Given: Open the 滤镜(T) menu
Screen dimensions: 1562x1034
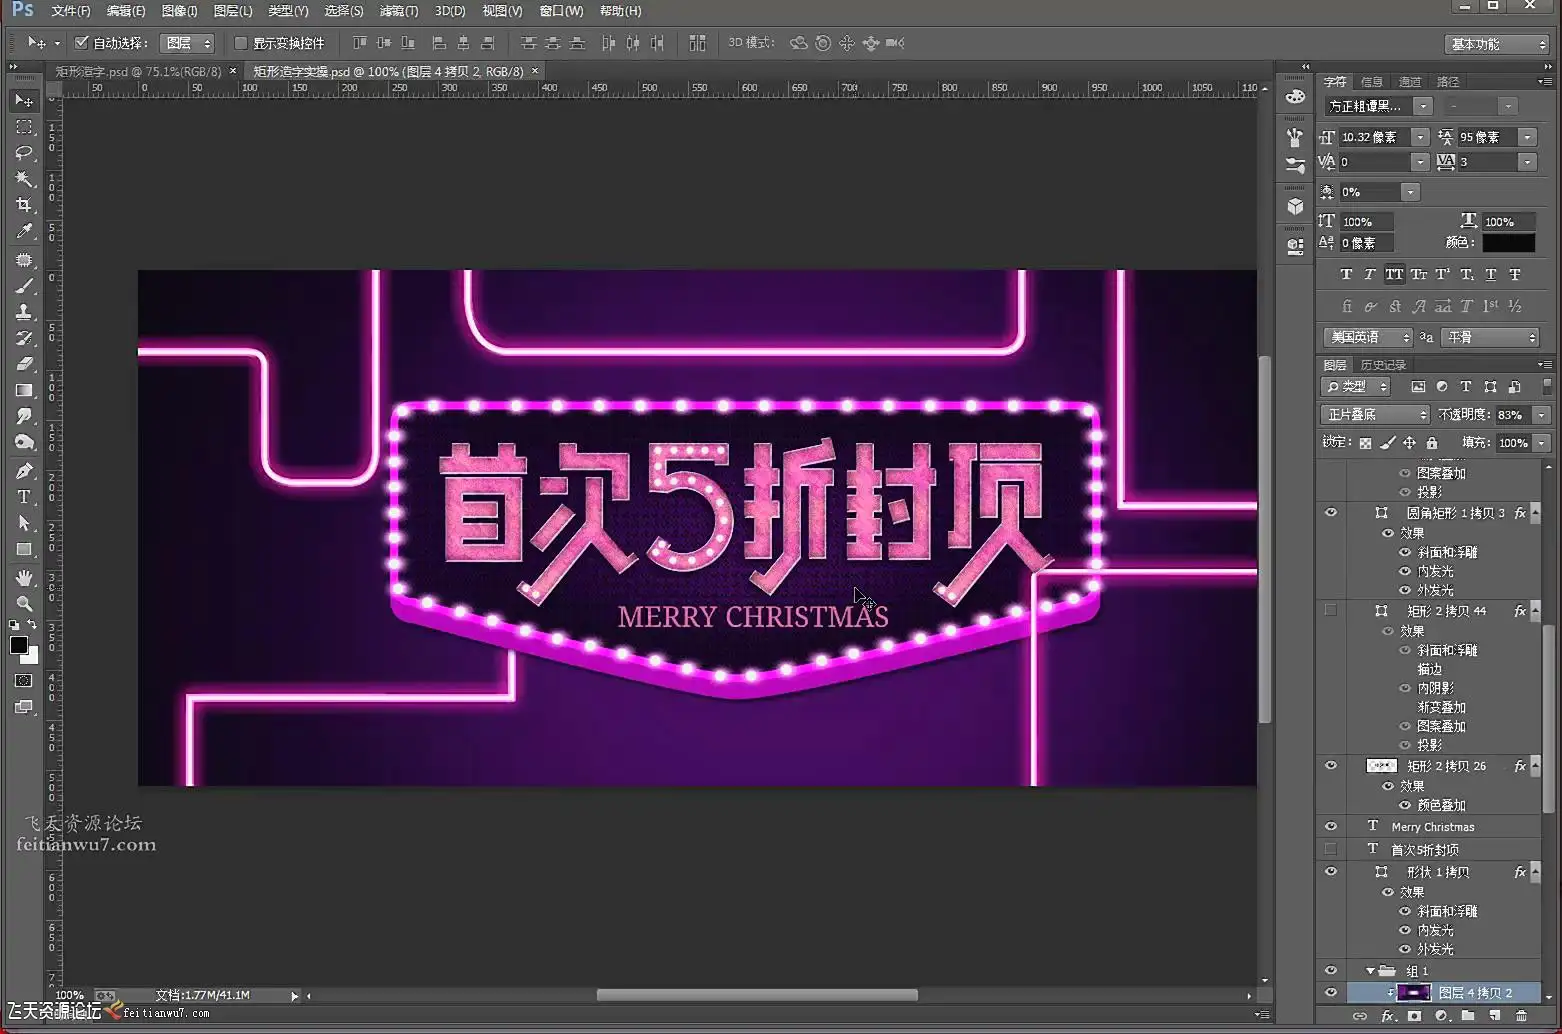Looking at the screenshot, I should coord(399,11).
